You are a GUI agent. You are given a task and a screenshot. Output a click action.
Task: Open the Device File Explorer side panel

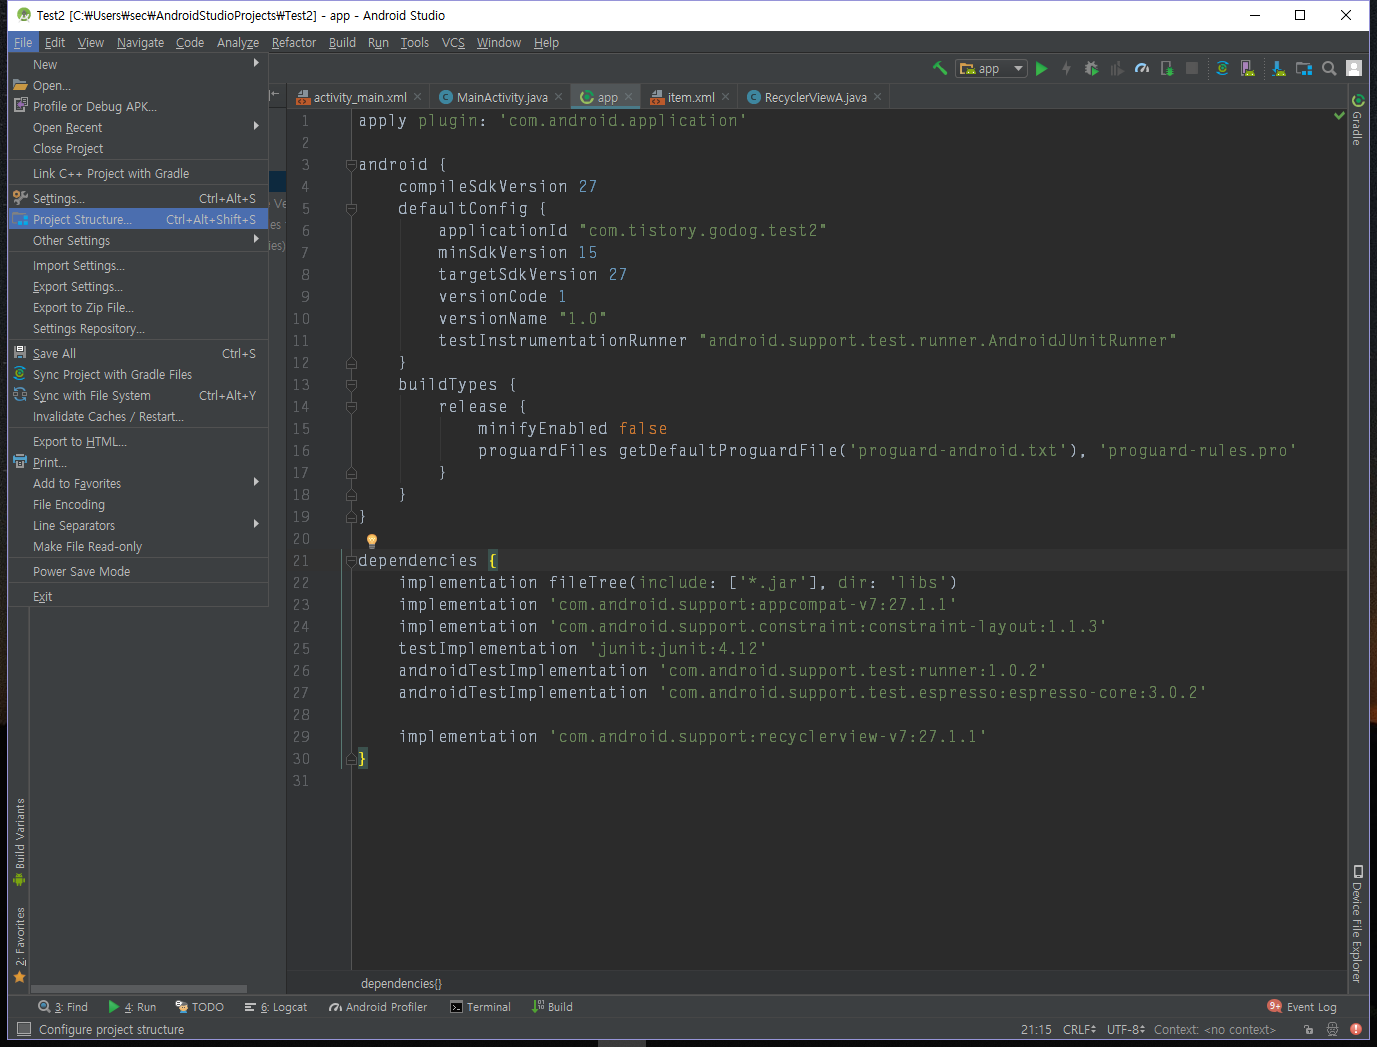tap(1358, 924)
